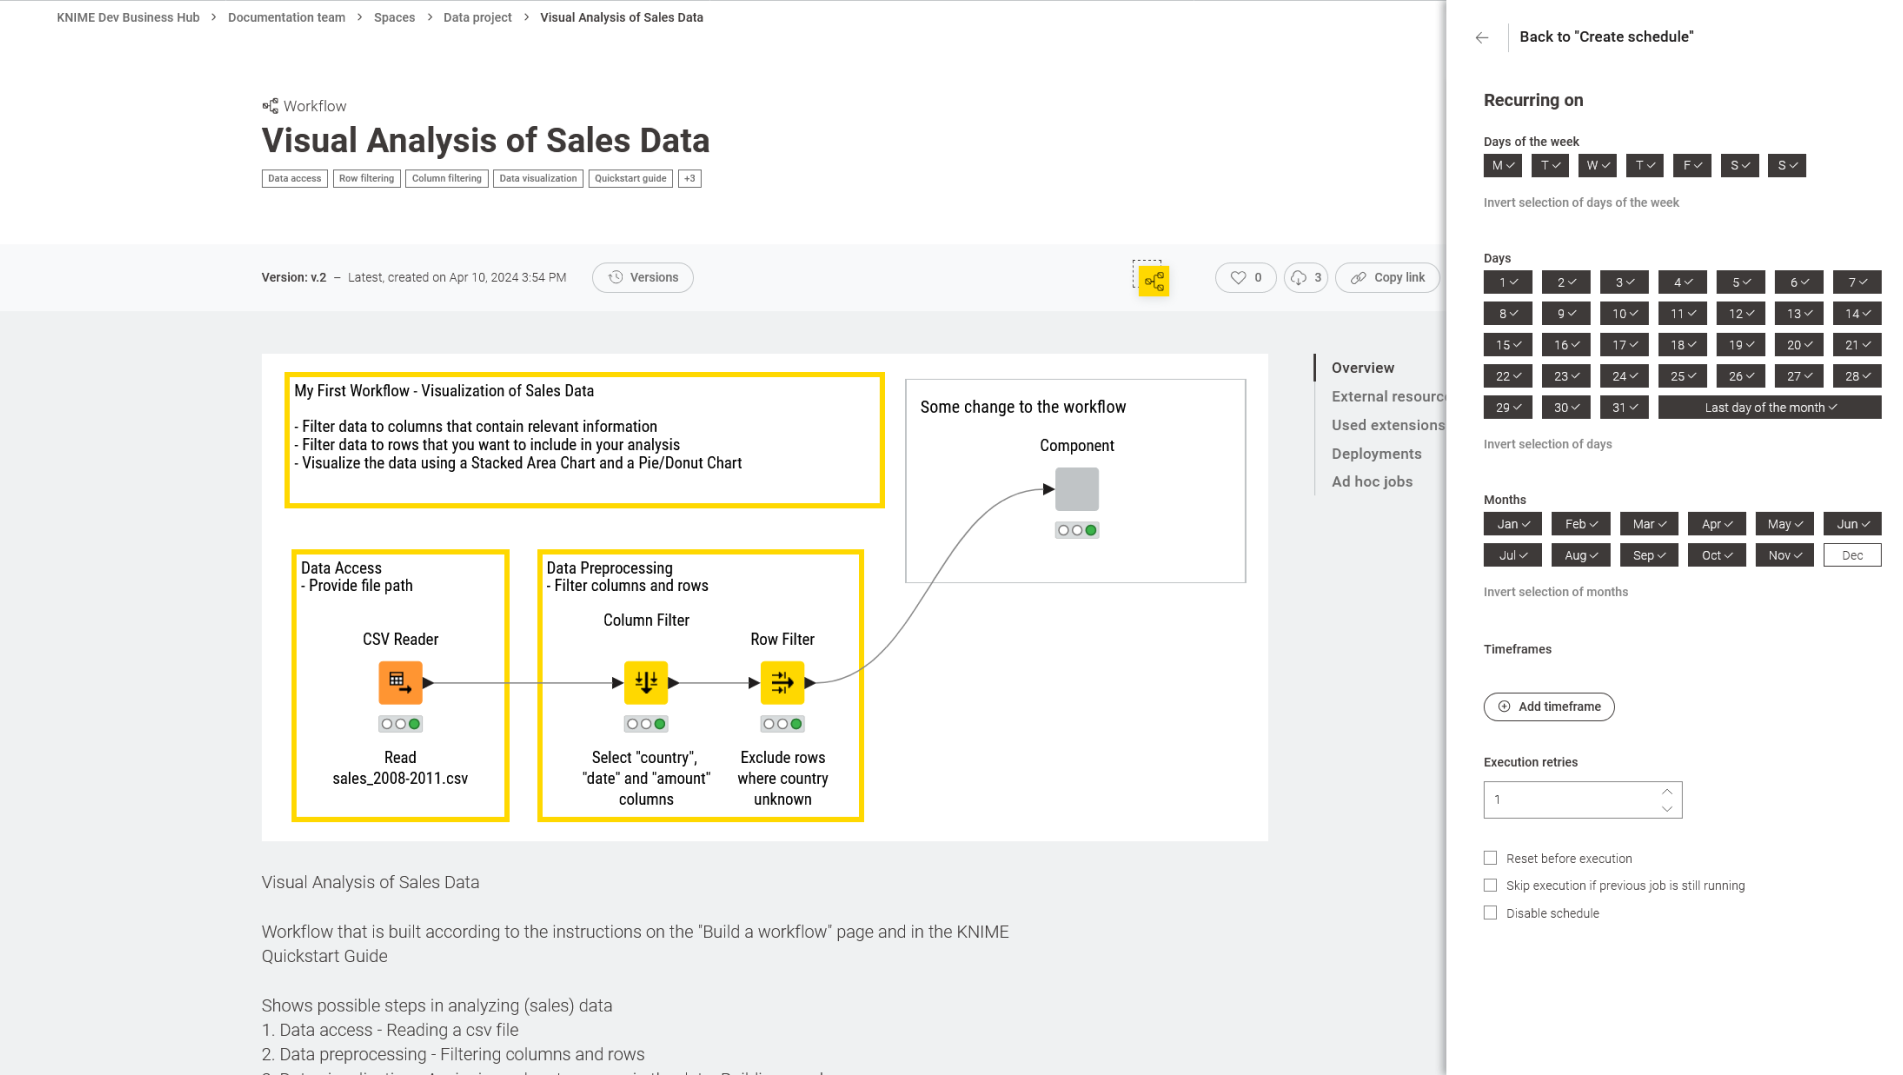Screen dimensions: 1903x1075
Task: Click the download count cloud icon
Action: click(x=1298, y=278)
